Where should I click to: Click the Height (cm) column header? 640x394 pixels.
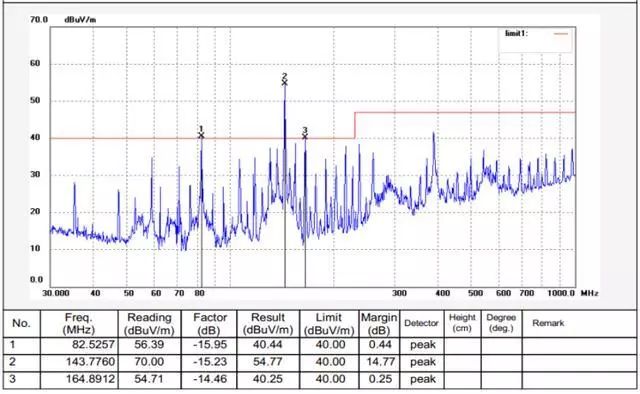[x=462, y=323]
